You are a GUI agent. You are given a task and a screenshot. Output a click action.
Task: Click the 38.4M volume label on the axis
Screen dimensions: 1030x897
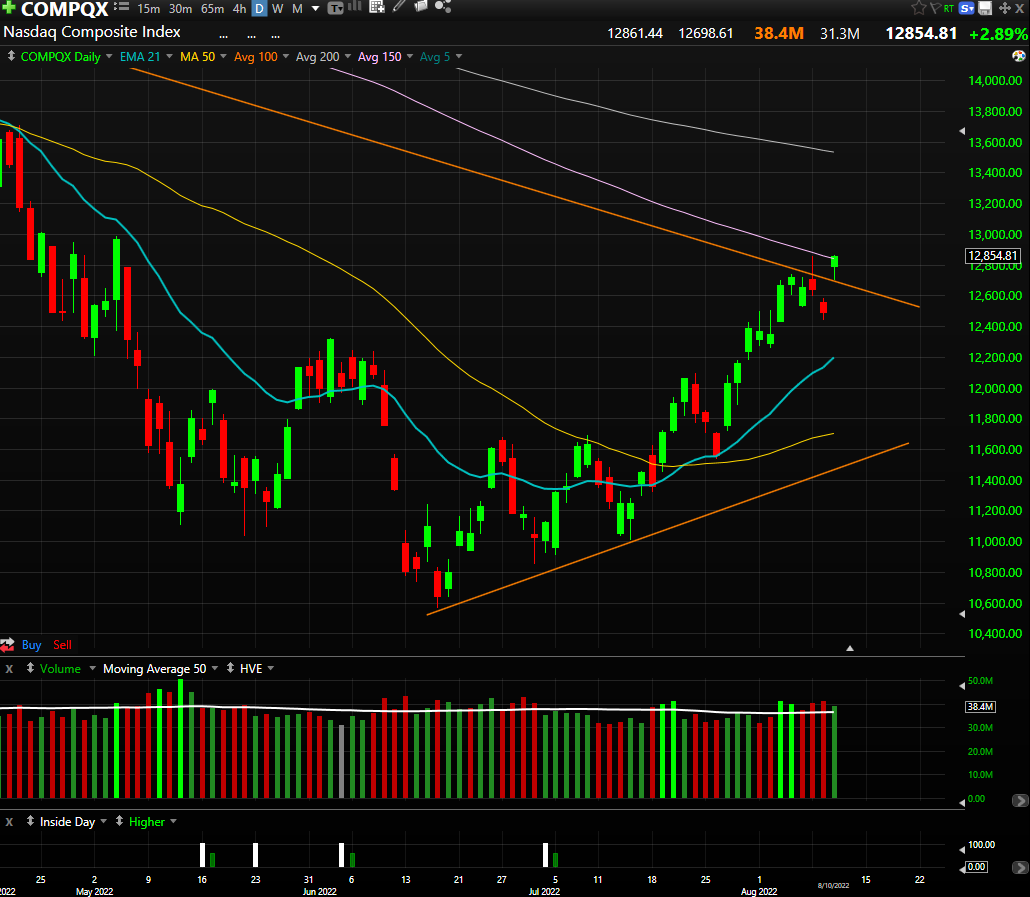coord(980,707)
